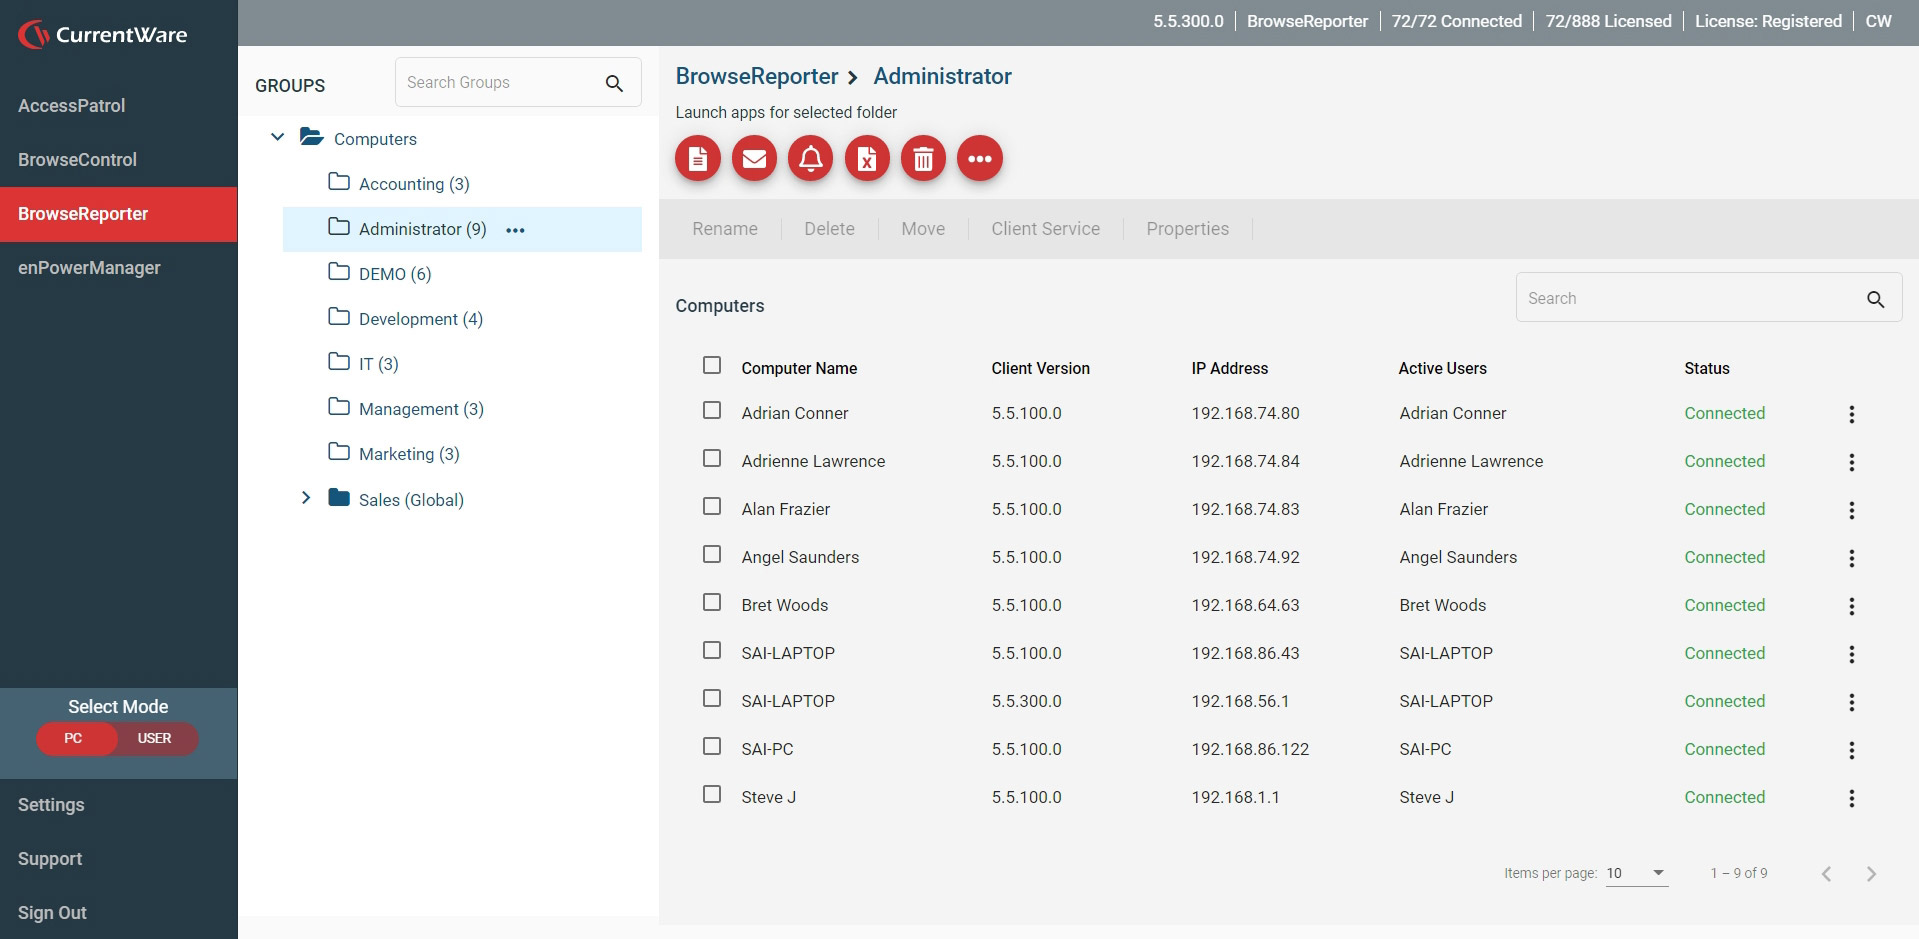Open Support in the sidebar
This screenshot has width=1919, height=939.
(x=50, y=859)
